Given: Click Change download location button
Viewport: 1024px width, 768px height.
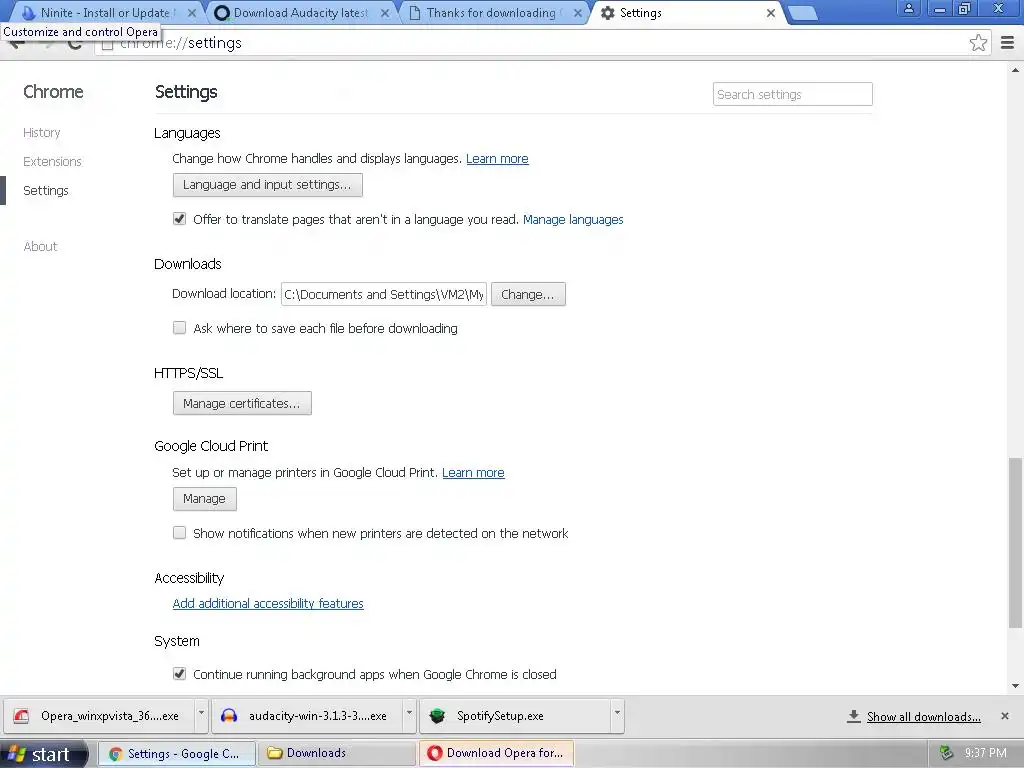Looking at the screenshot, I should pyautogui.click(x=528, y=294).
